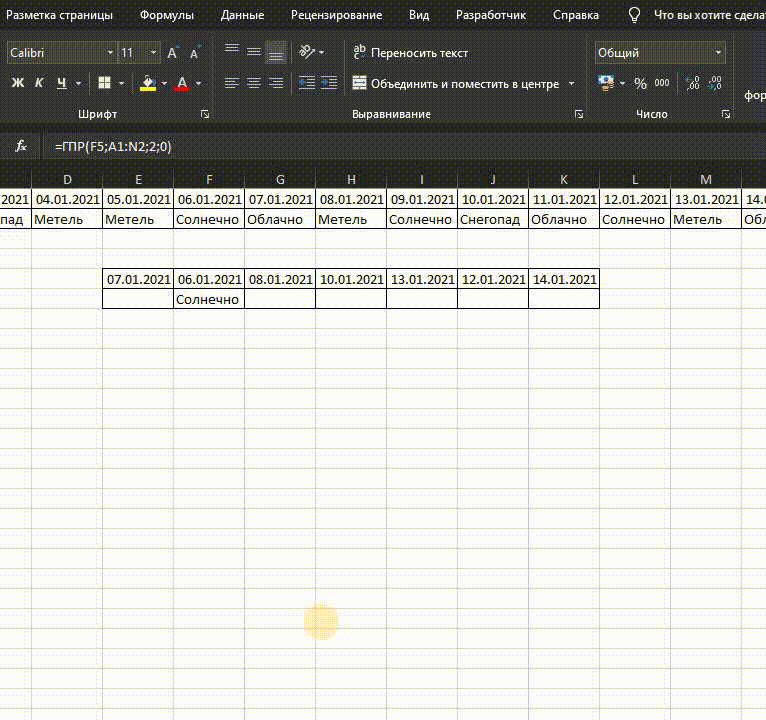
Task: Click in the formula bar with ГПР formula
Action: (x=404, y=147)
